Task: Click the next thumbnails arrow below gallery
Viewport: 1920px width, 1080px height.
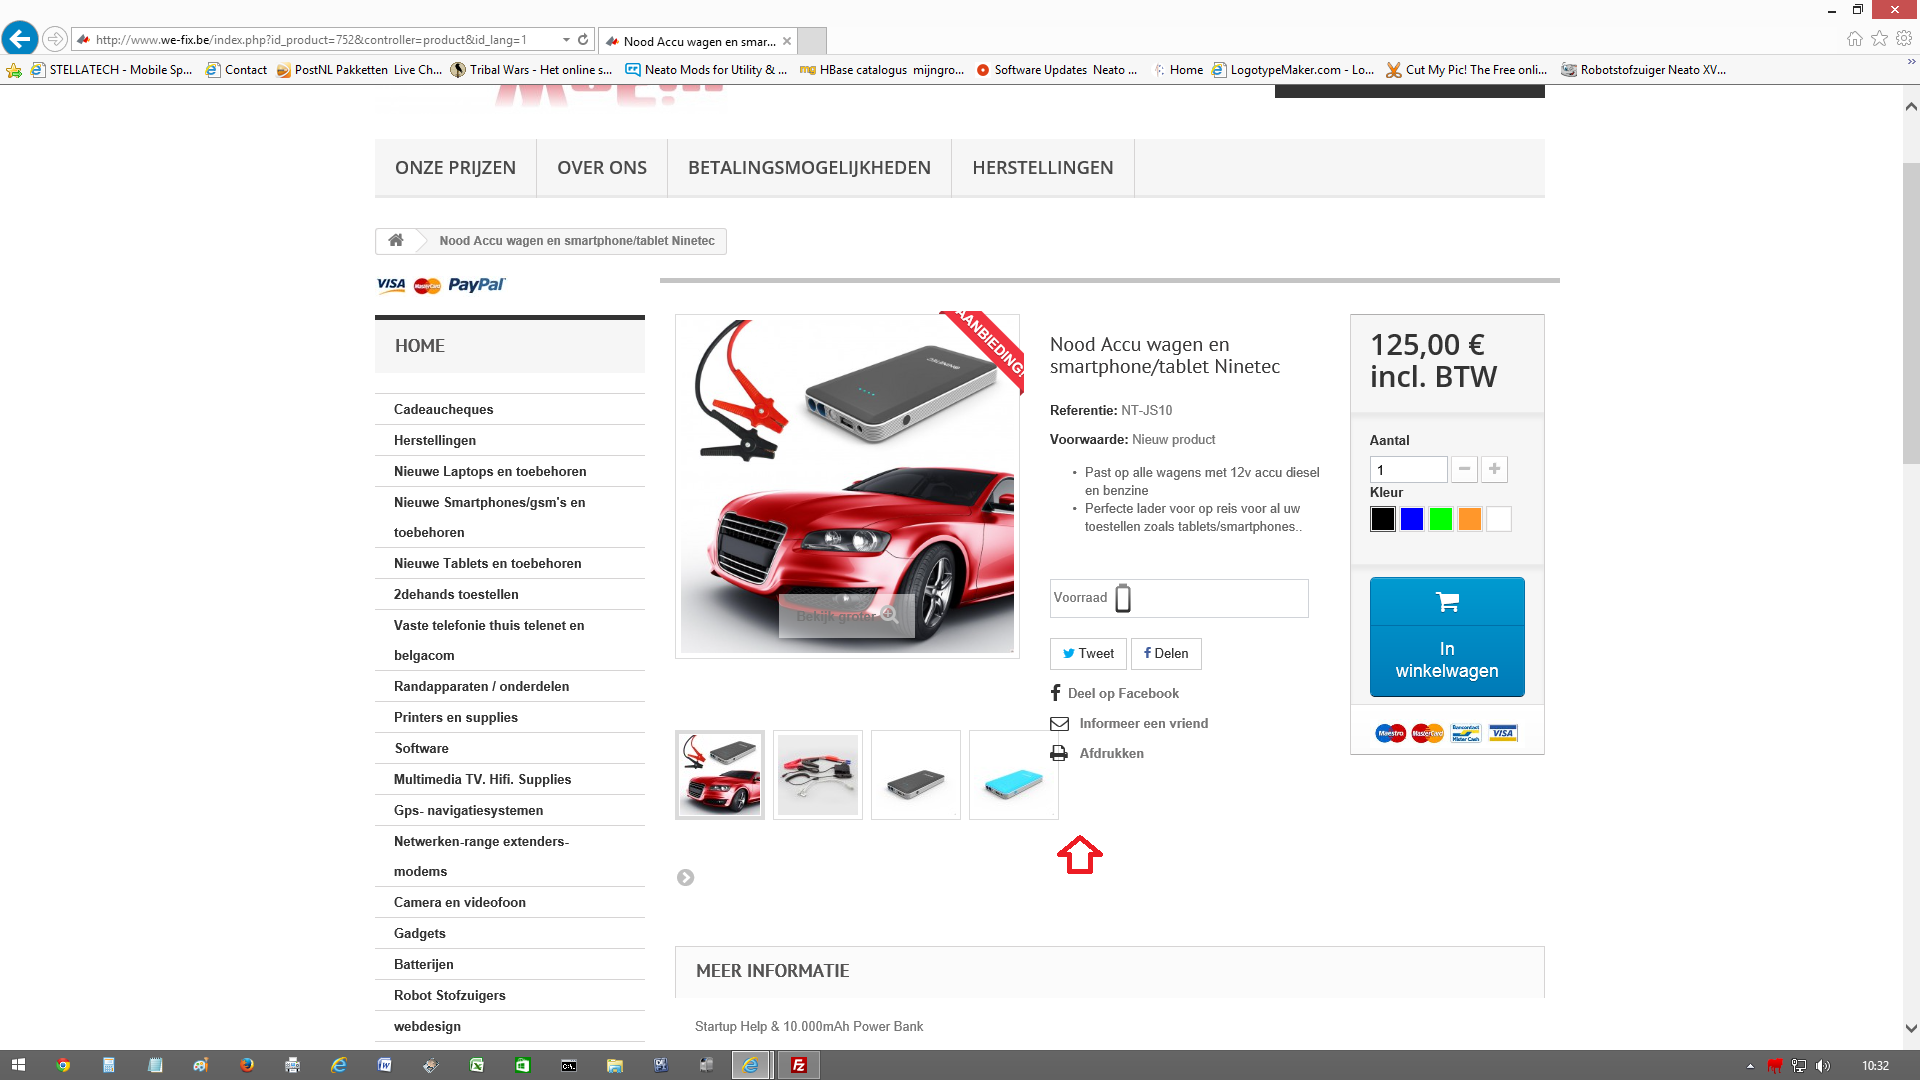Action: 685,877
